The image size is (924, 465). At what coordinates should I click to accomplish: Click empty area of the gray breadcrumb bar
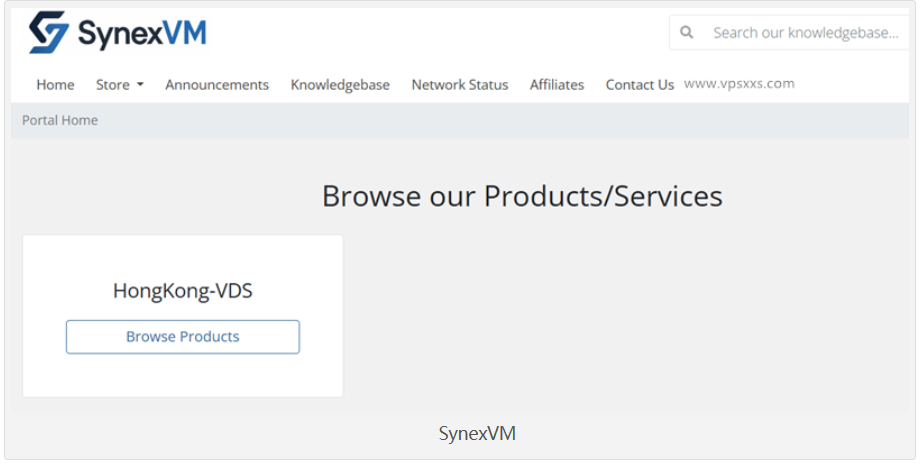click(x=500, y=120)
